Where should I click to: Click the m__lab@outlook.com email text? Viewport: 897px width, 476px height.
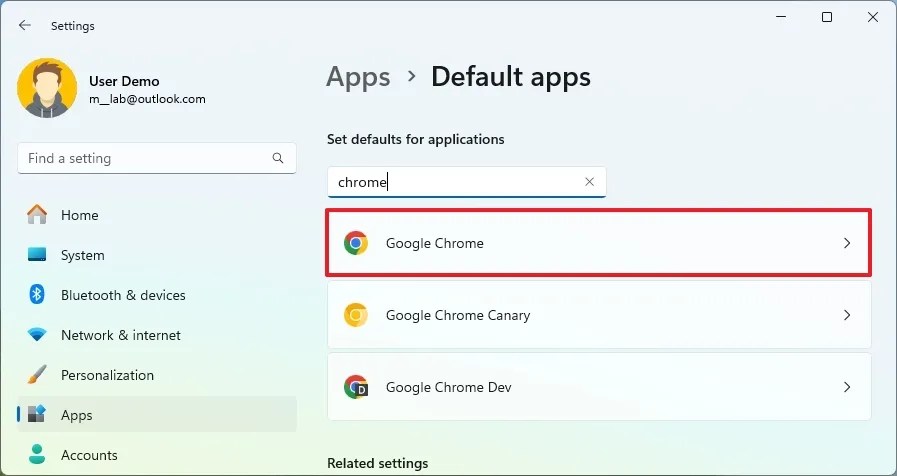point(147,99)
